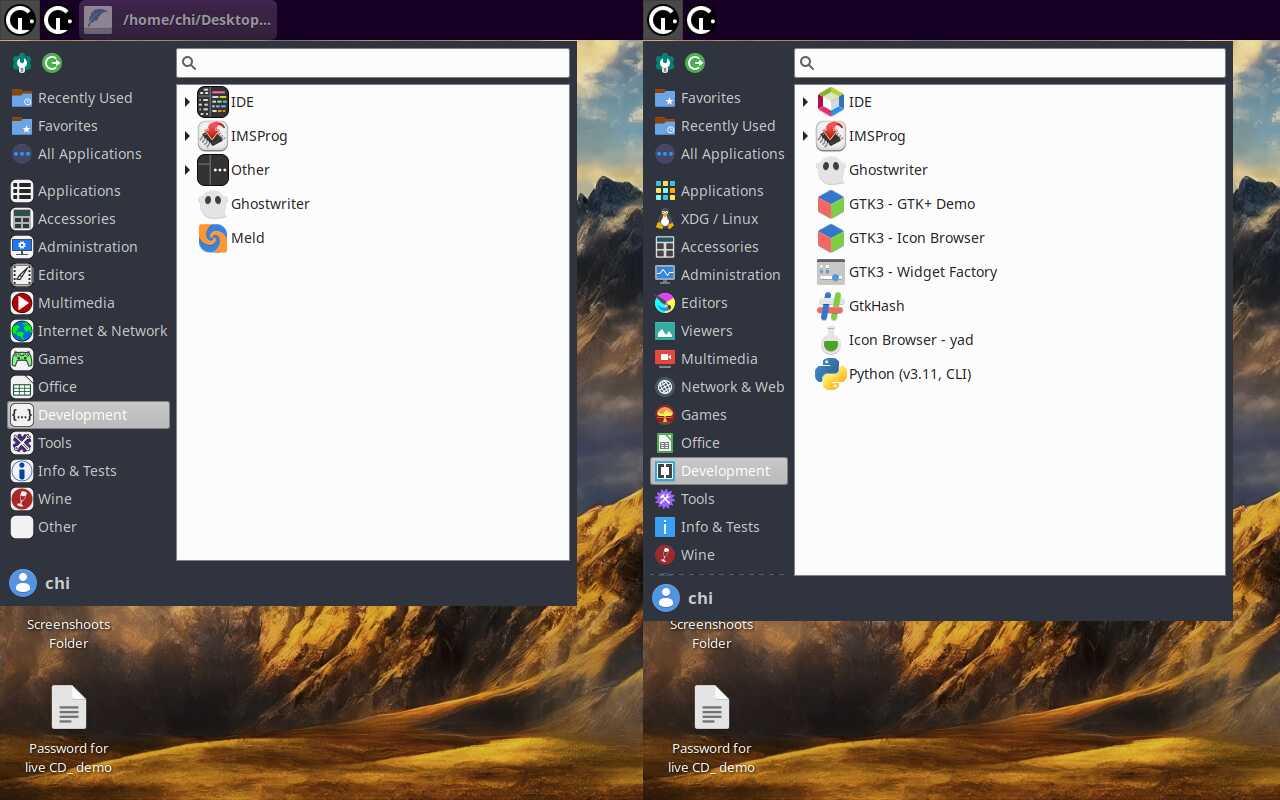Expand IMSProg submenu arrow in left menu

tap(187, 136)
